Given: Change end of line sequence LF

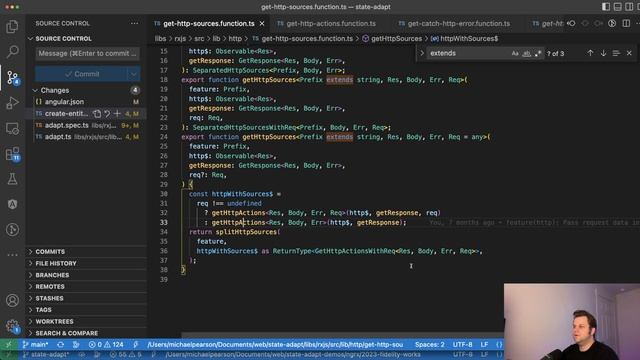Looking at the screenshot, I should click(484, 344).
